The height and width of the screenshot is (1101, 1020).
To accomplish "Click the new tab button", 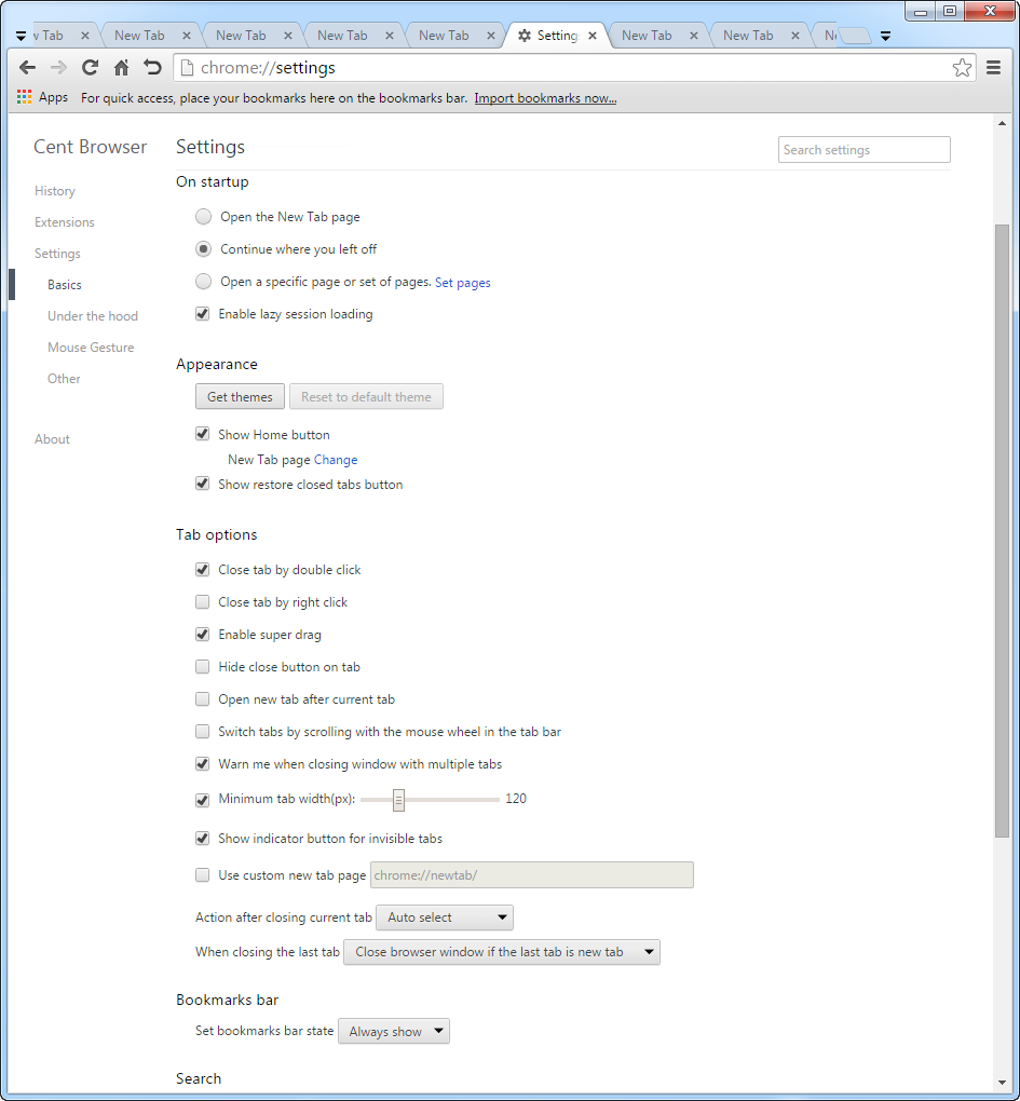I will point(855,36).
